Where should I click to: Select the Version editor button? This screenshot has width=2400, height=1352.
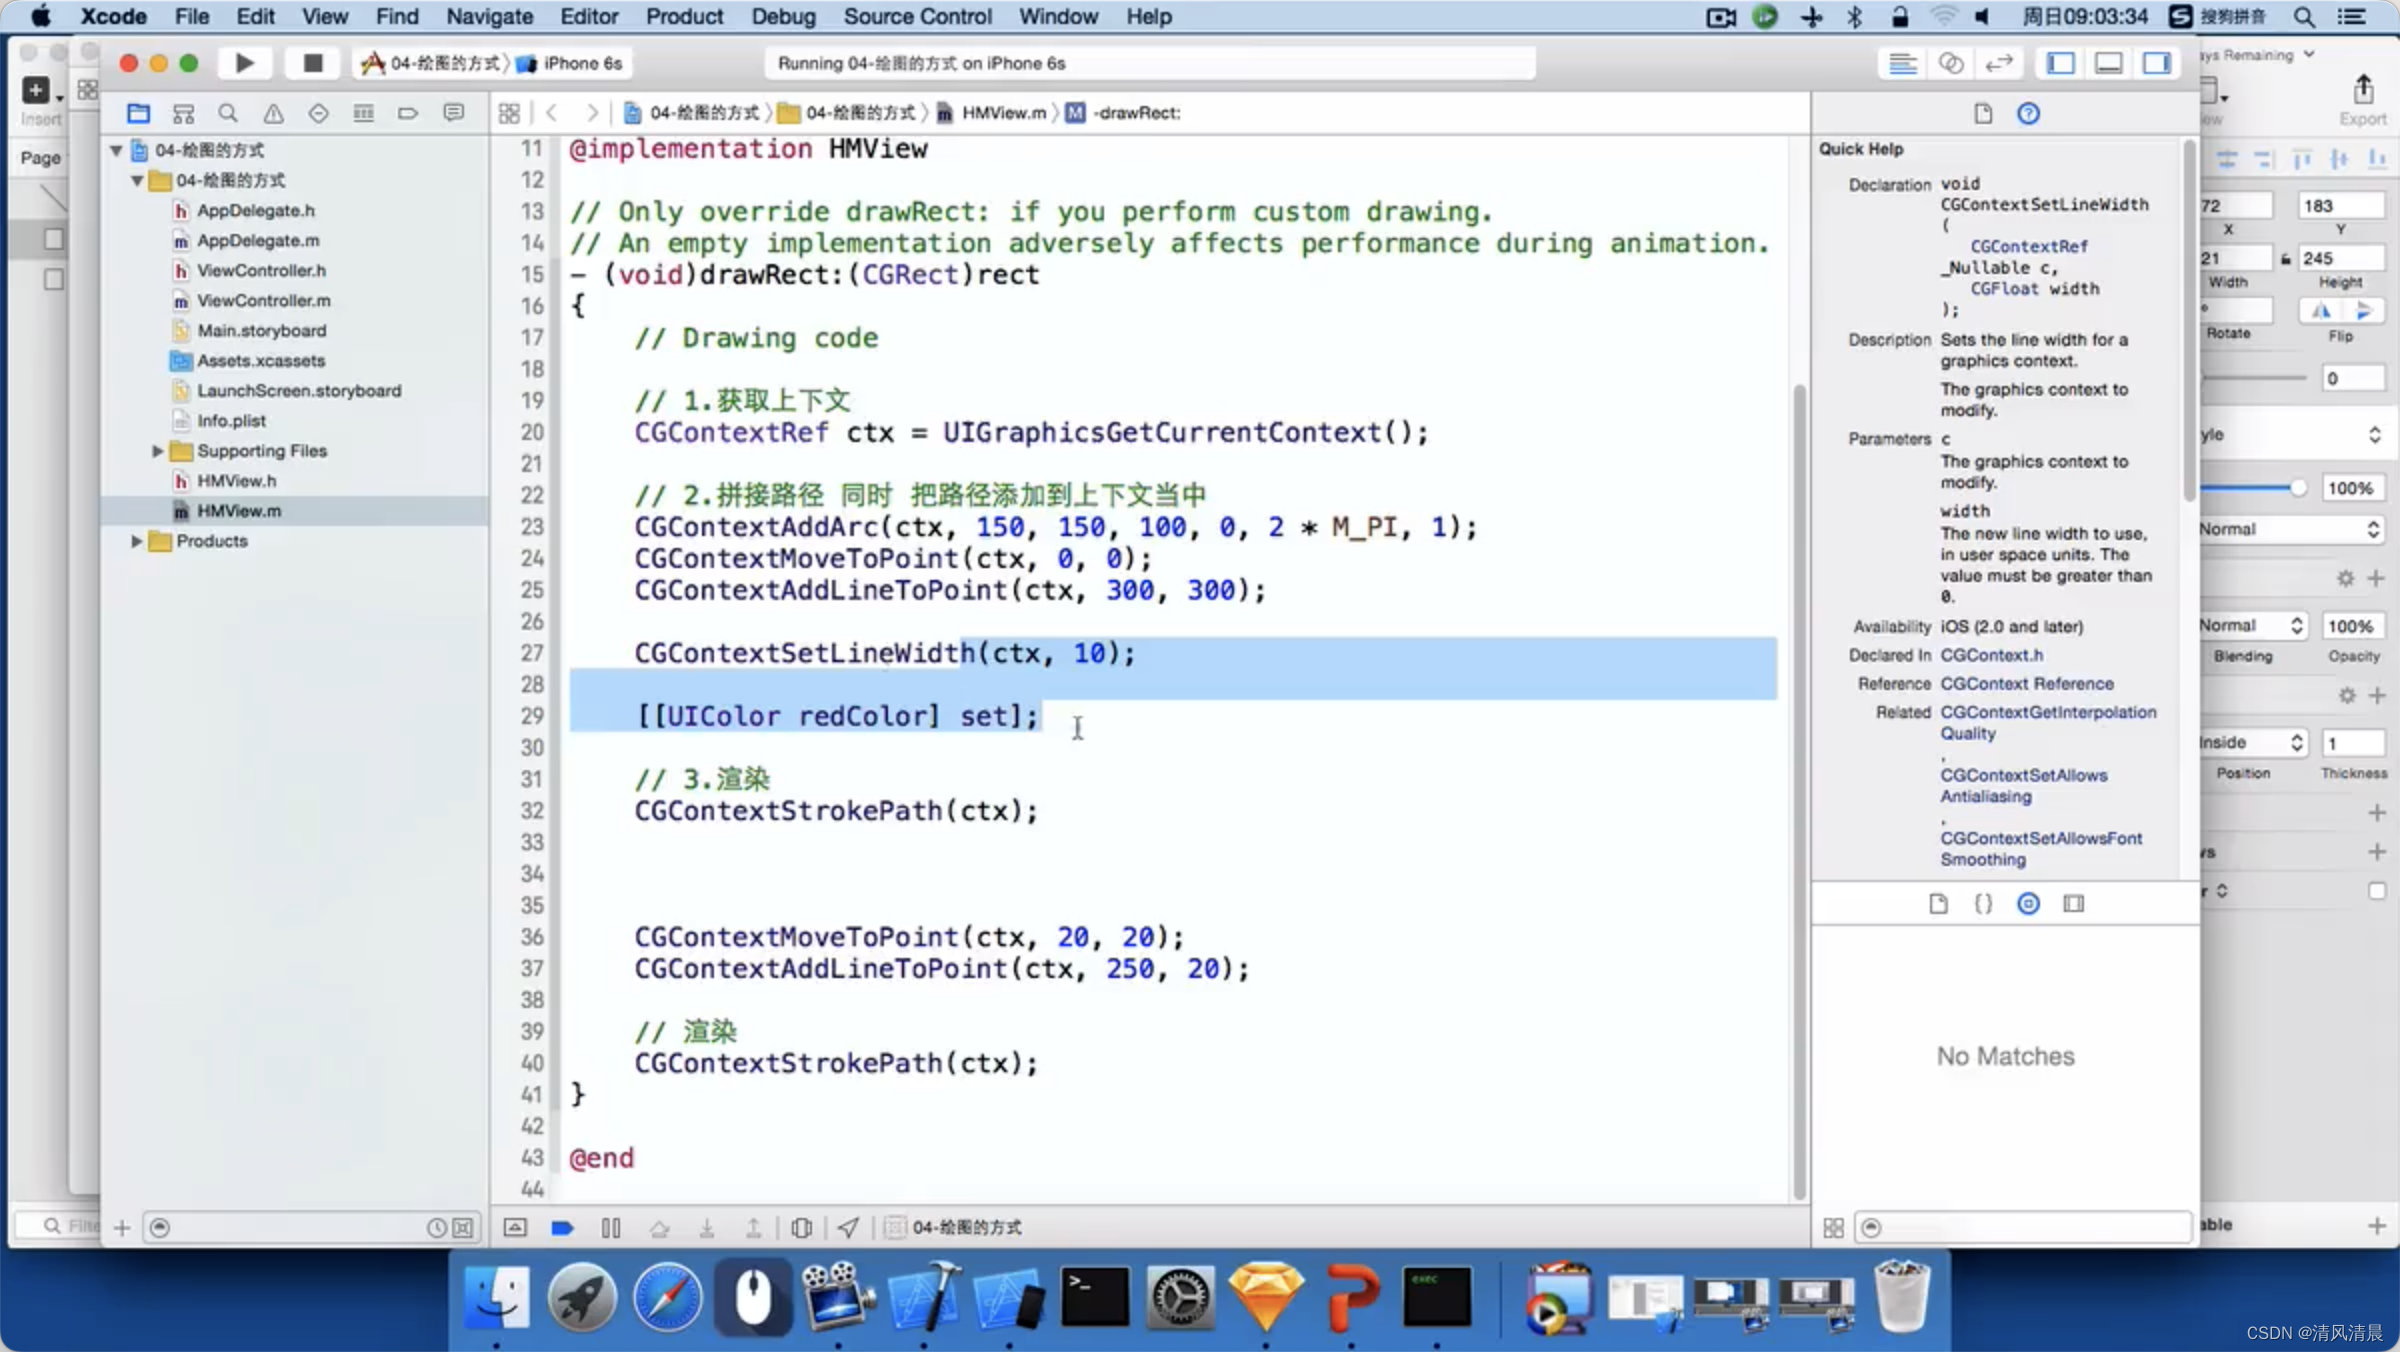tap(1998, 63)
